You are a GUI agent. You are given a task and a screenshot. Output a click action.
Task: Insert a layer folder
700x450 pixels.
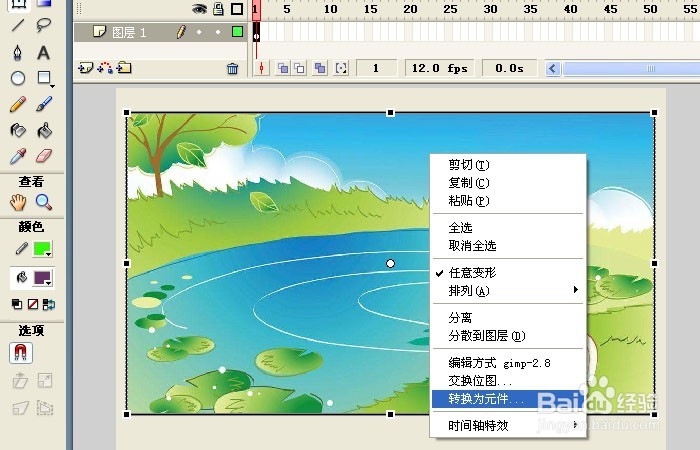pyautogui.click(x=124, y=68)
